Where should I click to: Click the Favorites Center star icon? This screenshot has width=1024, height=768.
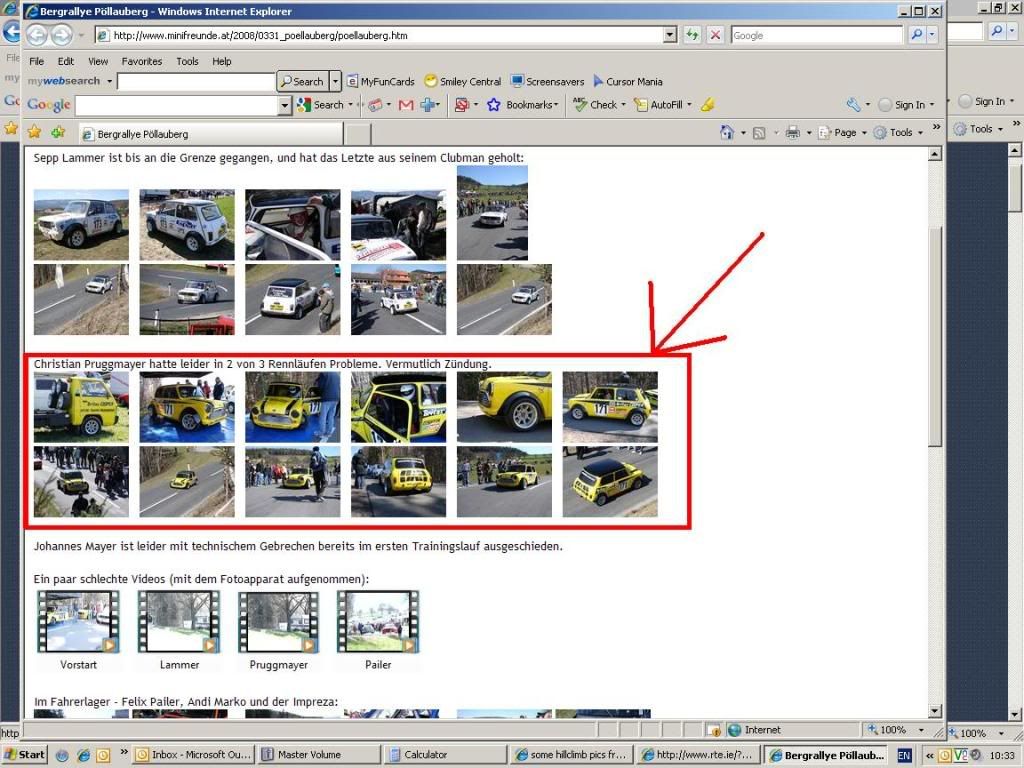coord(34,132)
